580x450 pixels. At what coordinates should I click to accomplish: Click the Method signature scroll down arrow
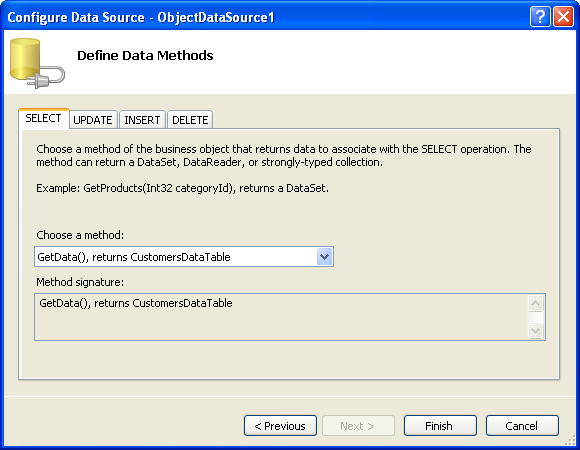click(535, 330)
